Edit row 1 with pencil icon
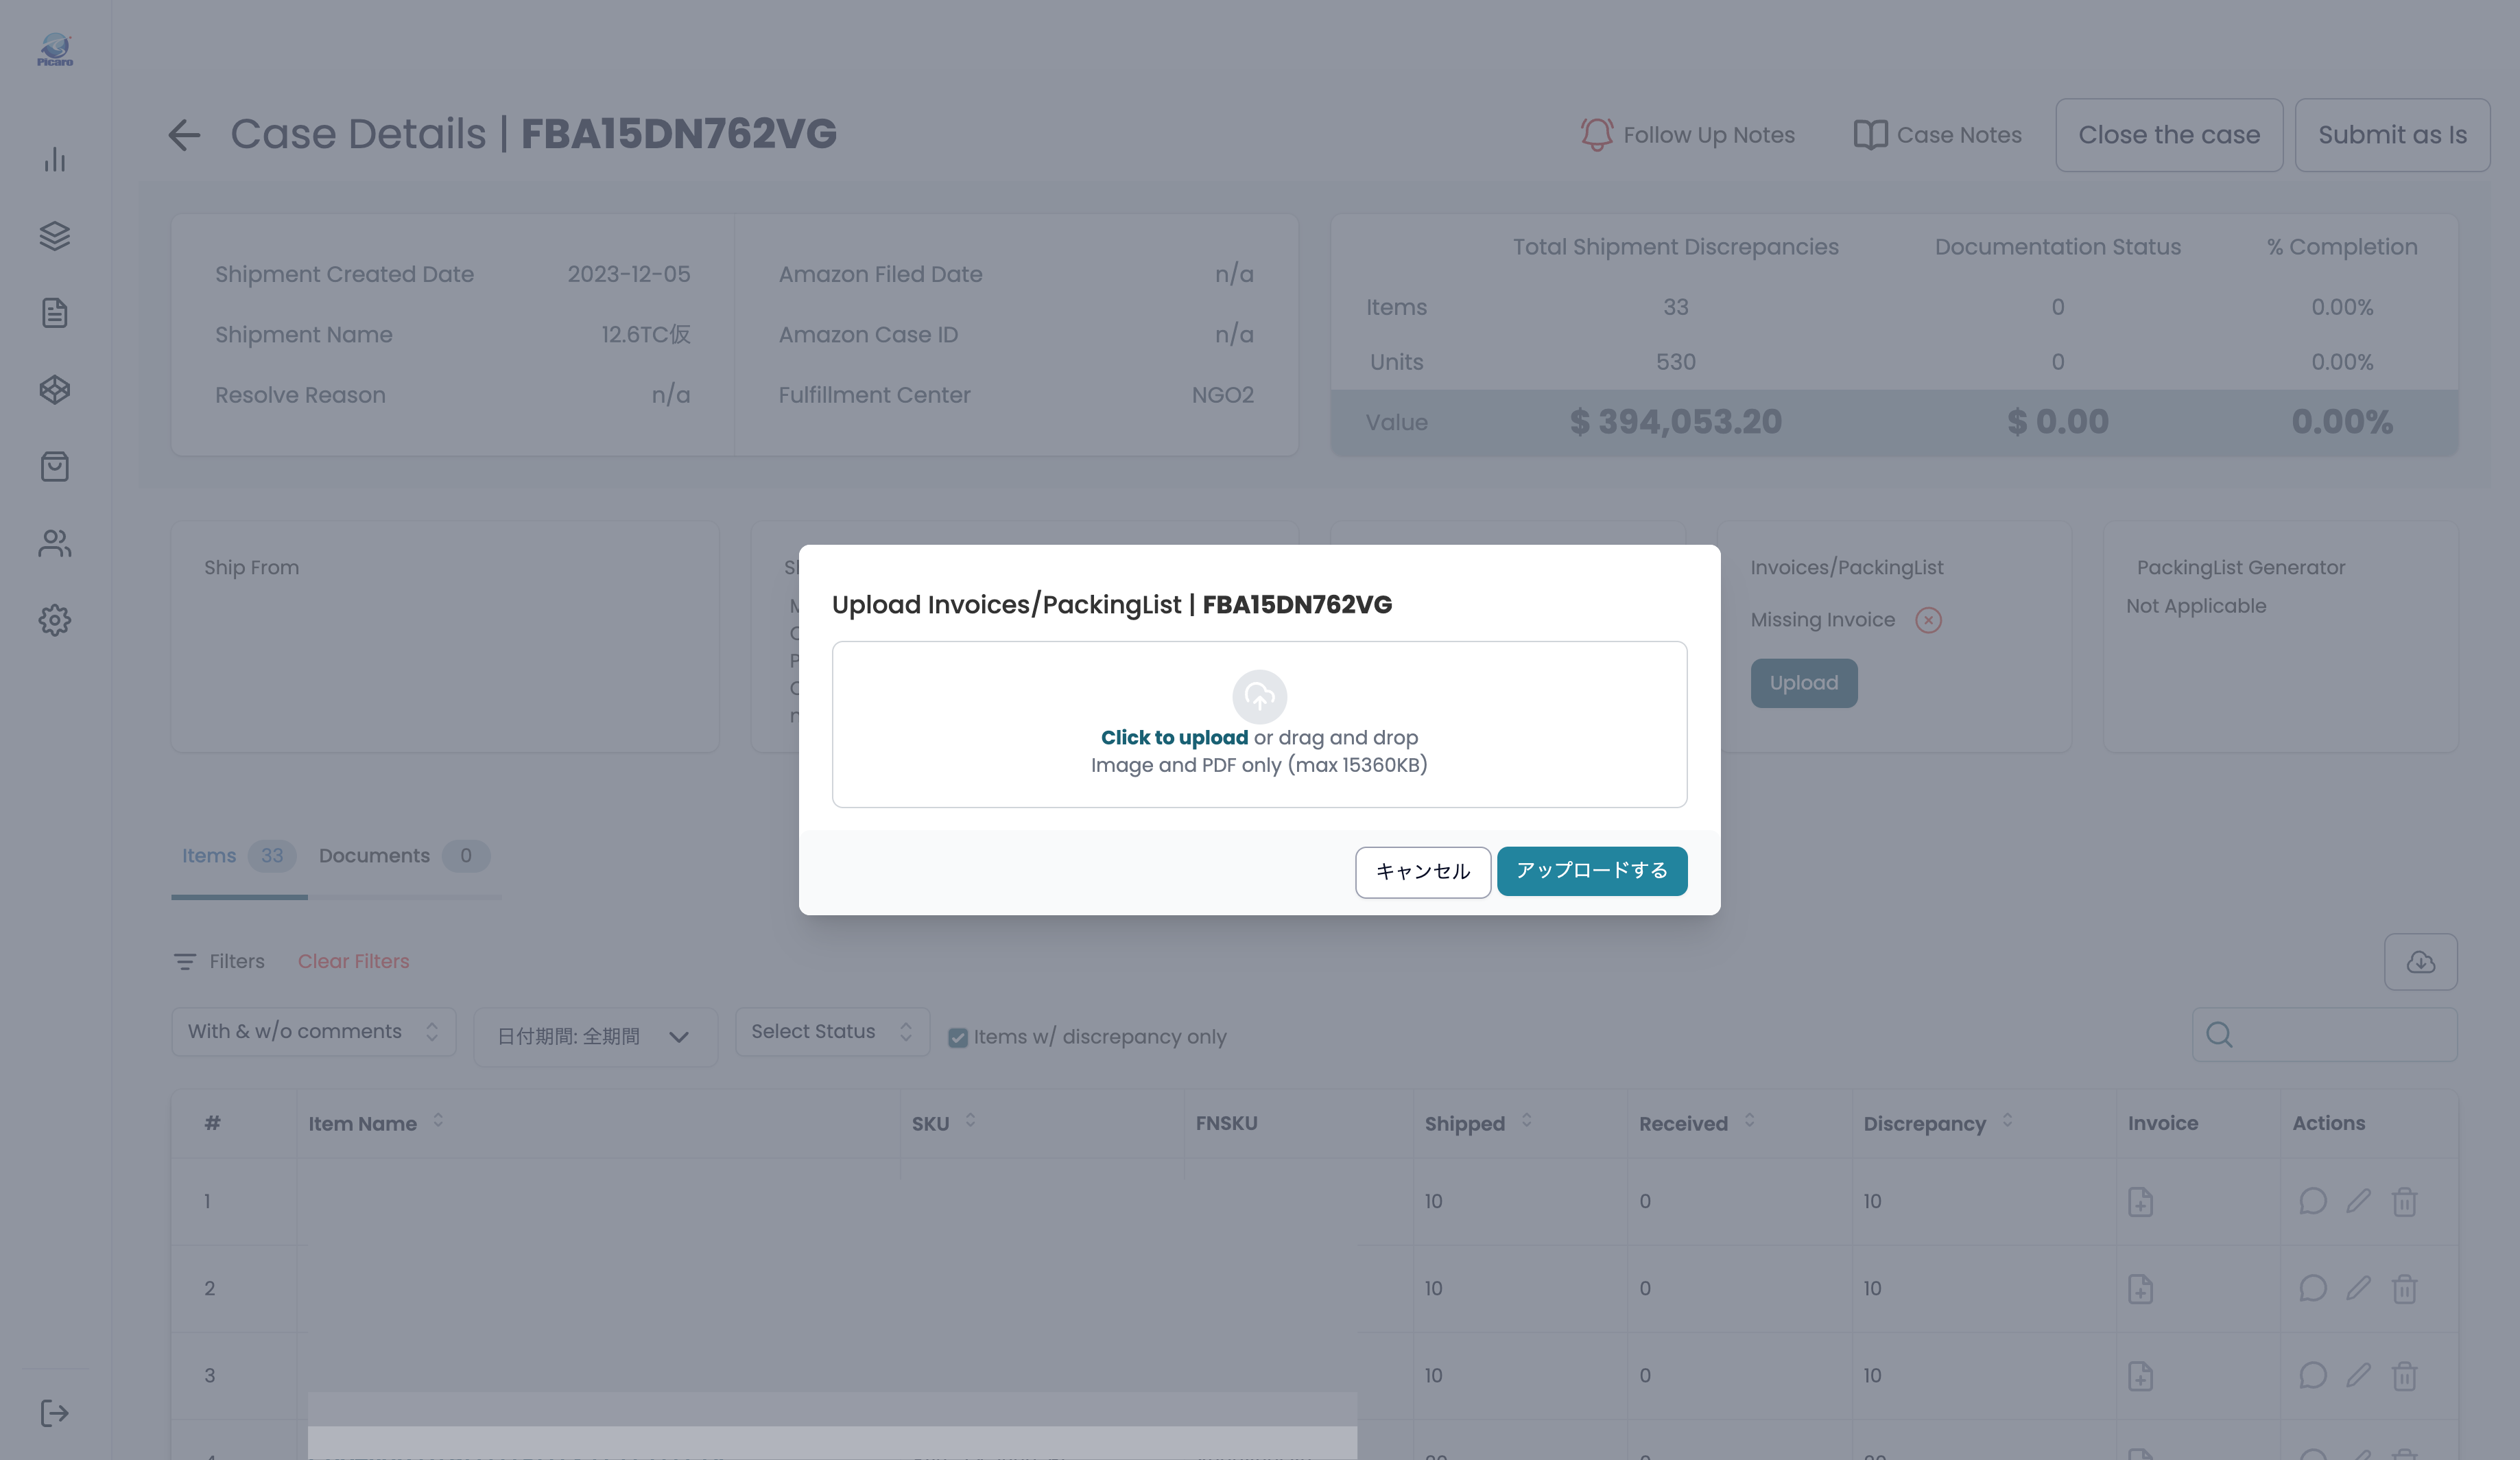This screenshot has height=1460, width=2520. [2358, 1201]
